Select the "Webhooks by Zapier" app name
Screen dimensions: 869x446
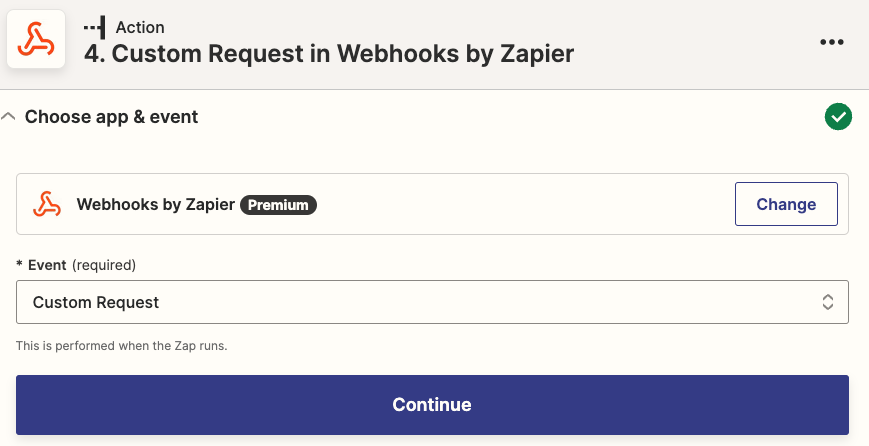click(156, 205)
